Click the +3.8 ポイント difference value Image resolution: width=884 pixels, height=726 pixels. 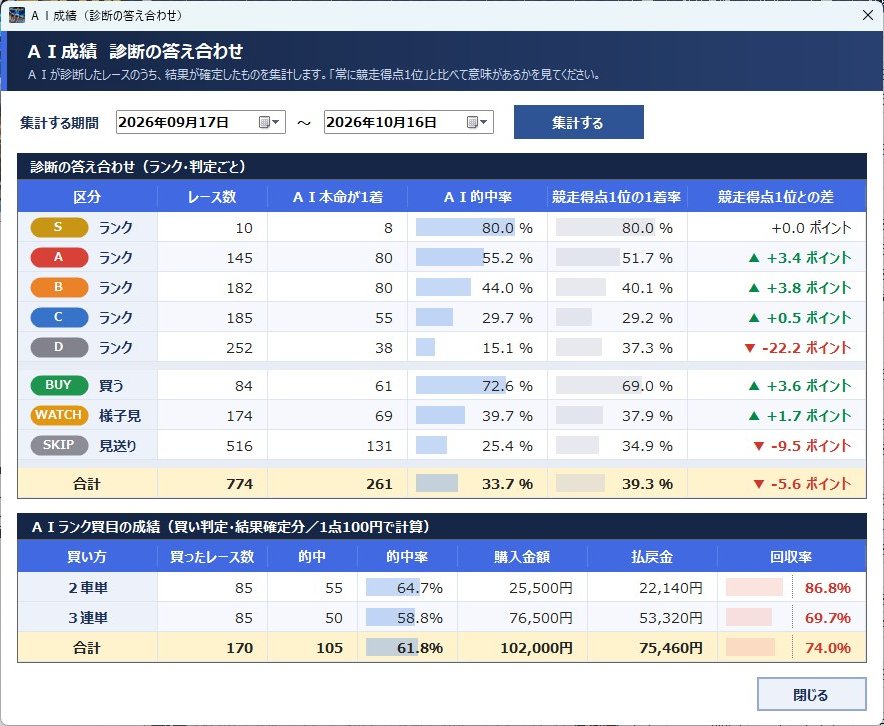tap(799, 288)
